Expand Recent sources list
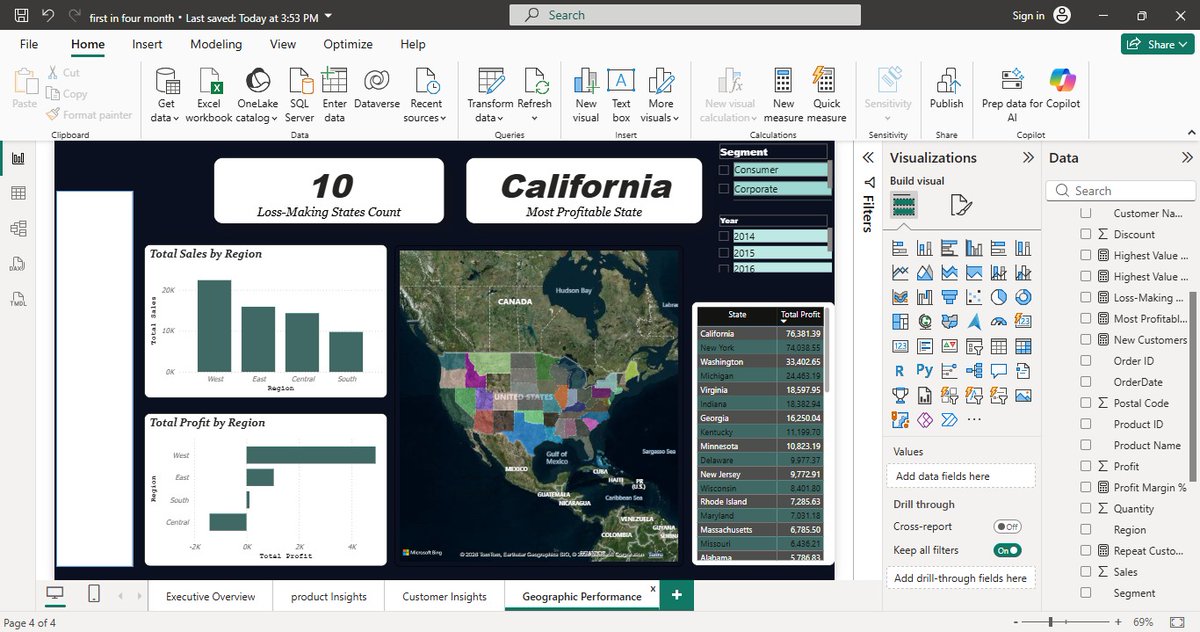Image resolution: width=1200 pixels, height=632 pixels. click(x=426, y=95)
